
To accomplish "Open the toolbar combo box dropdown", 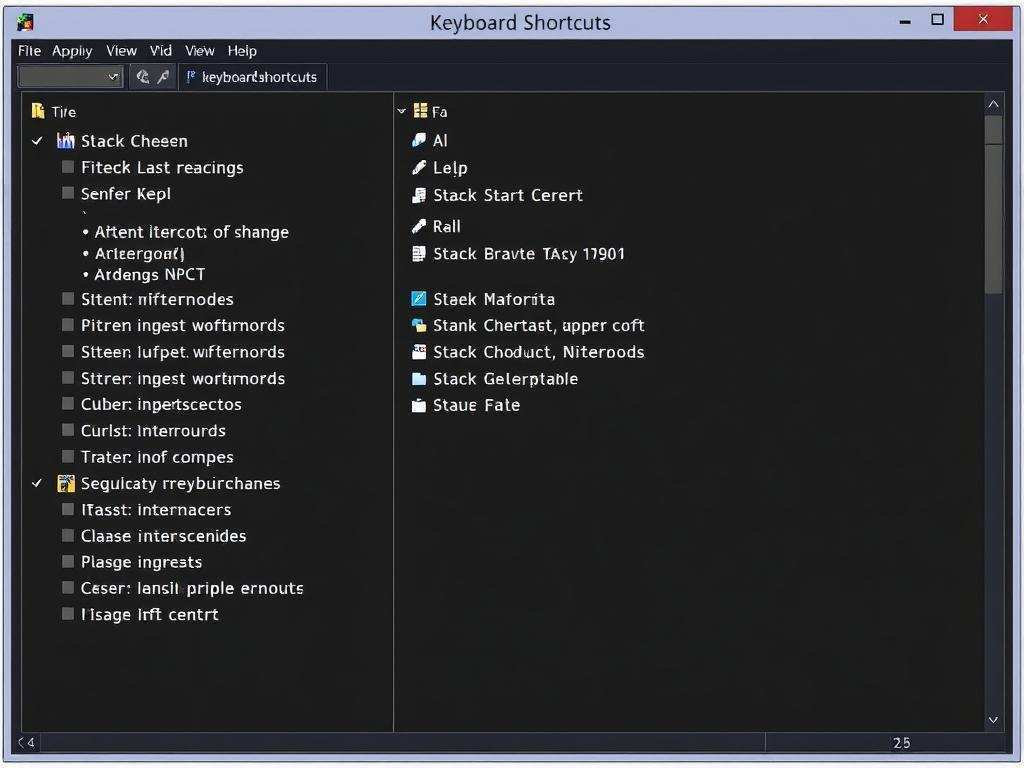I will tap(112, 77).
